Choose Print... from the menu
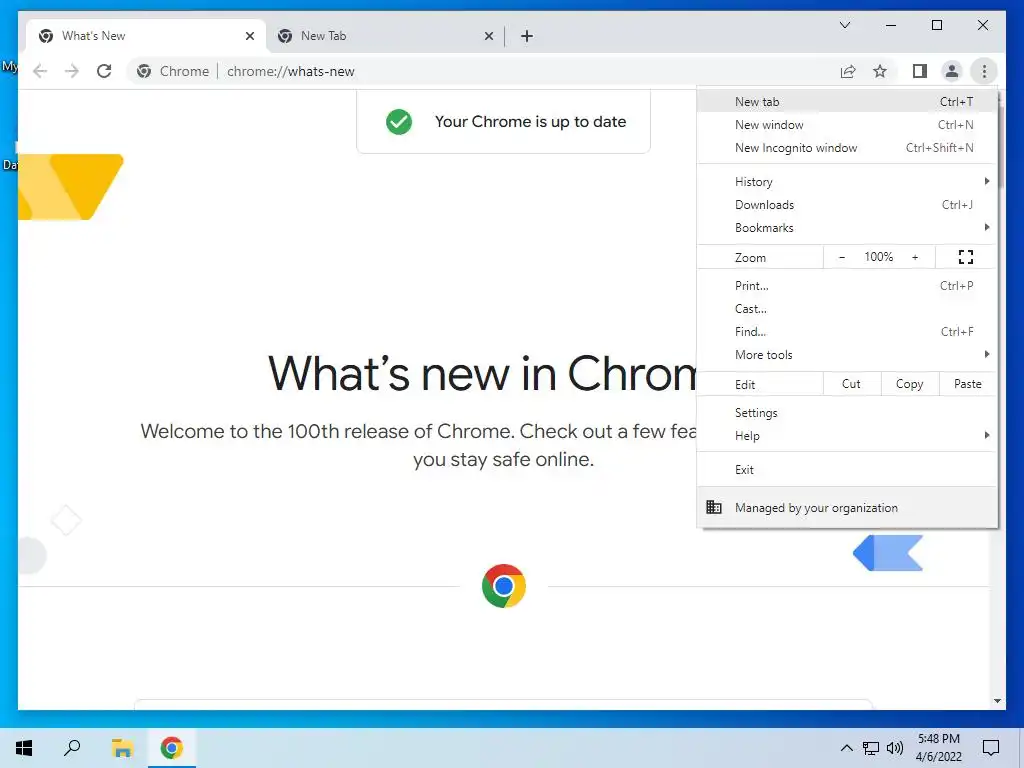This screenshot has width=1024, height=768. 847,285
